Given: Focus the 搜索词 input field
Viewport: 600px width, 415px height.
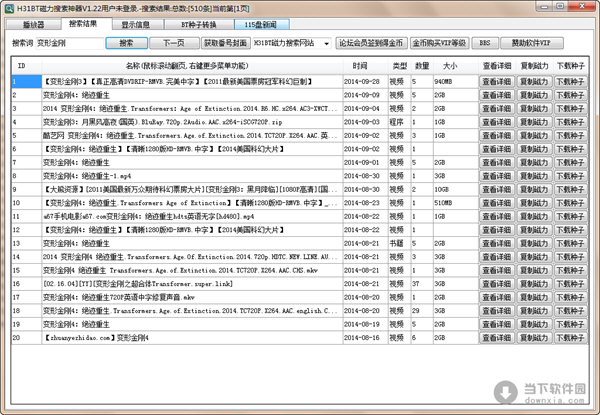Looking at the screenshot, I should point(70,43).
